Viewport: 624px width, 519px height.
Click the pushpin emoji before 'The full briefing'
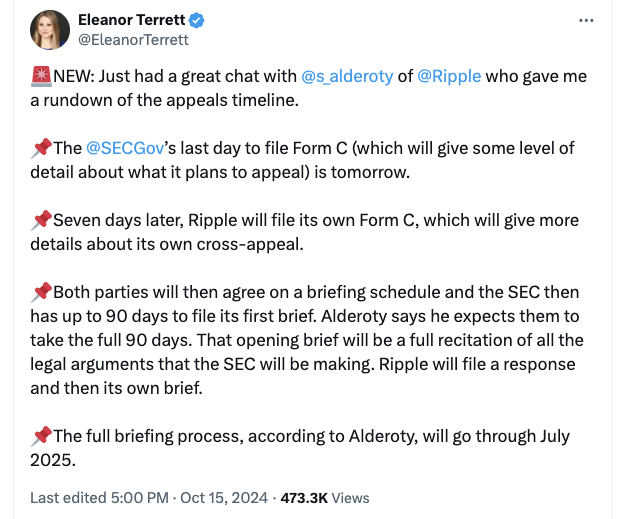41,436
